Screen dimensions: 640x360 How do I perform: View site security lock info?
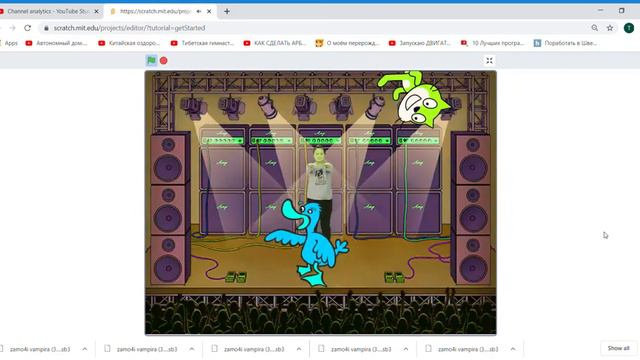coord(46,28)
